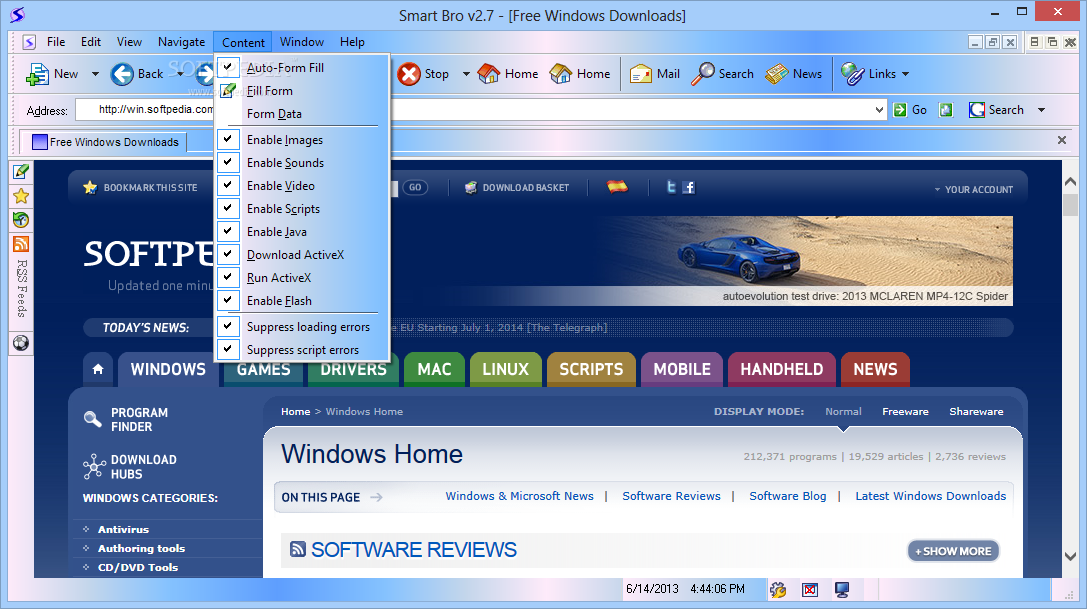
Task: Expand the address Search dropdown arrow
Action: [1041, 110]
